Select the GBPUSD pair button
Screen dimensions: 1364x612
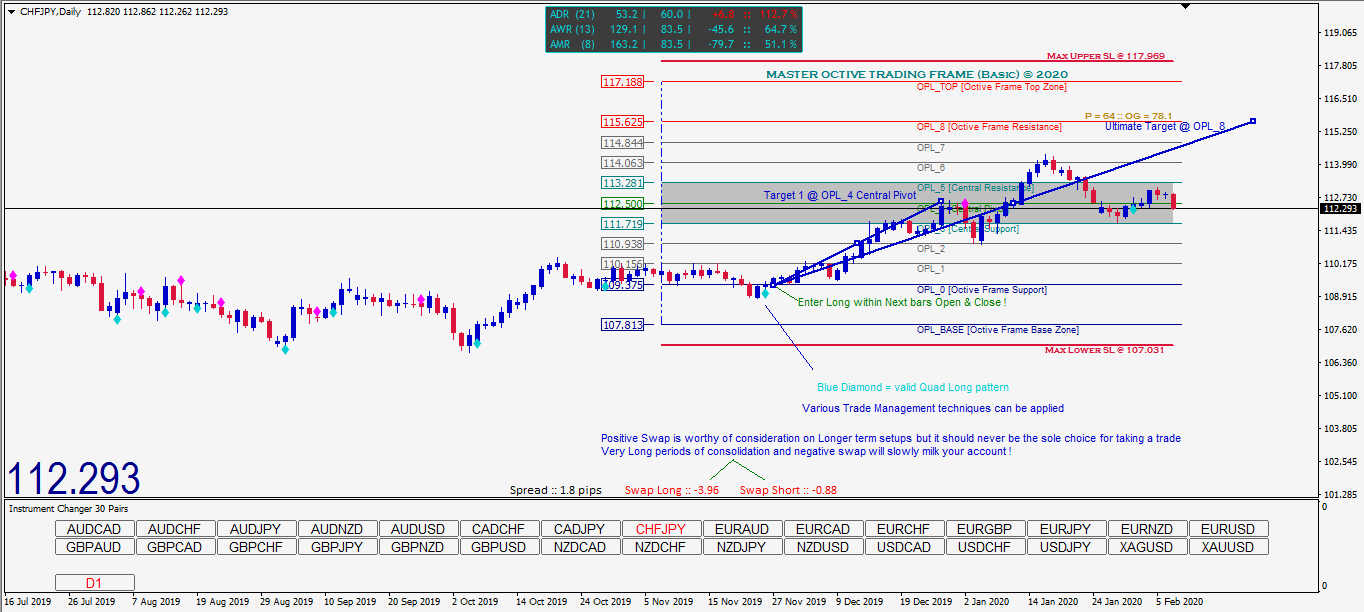point(499,547)
